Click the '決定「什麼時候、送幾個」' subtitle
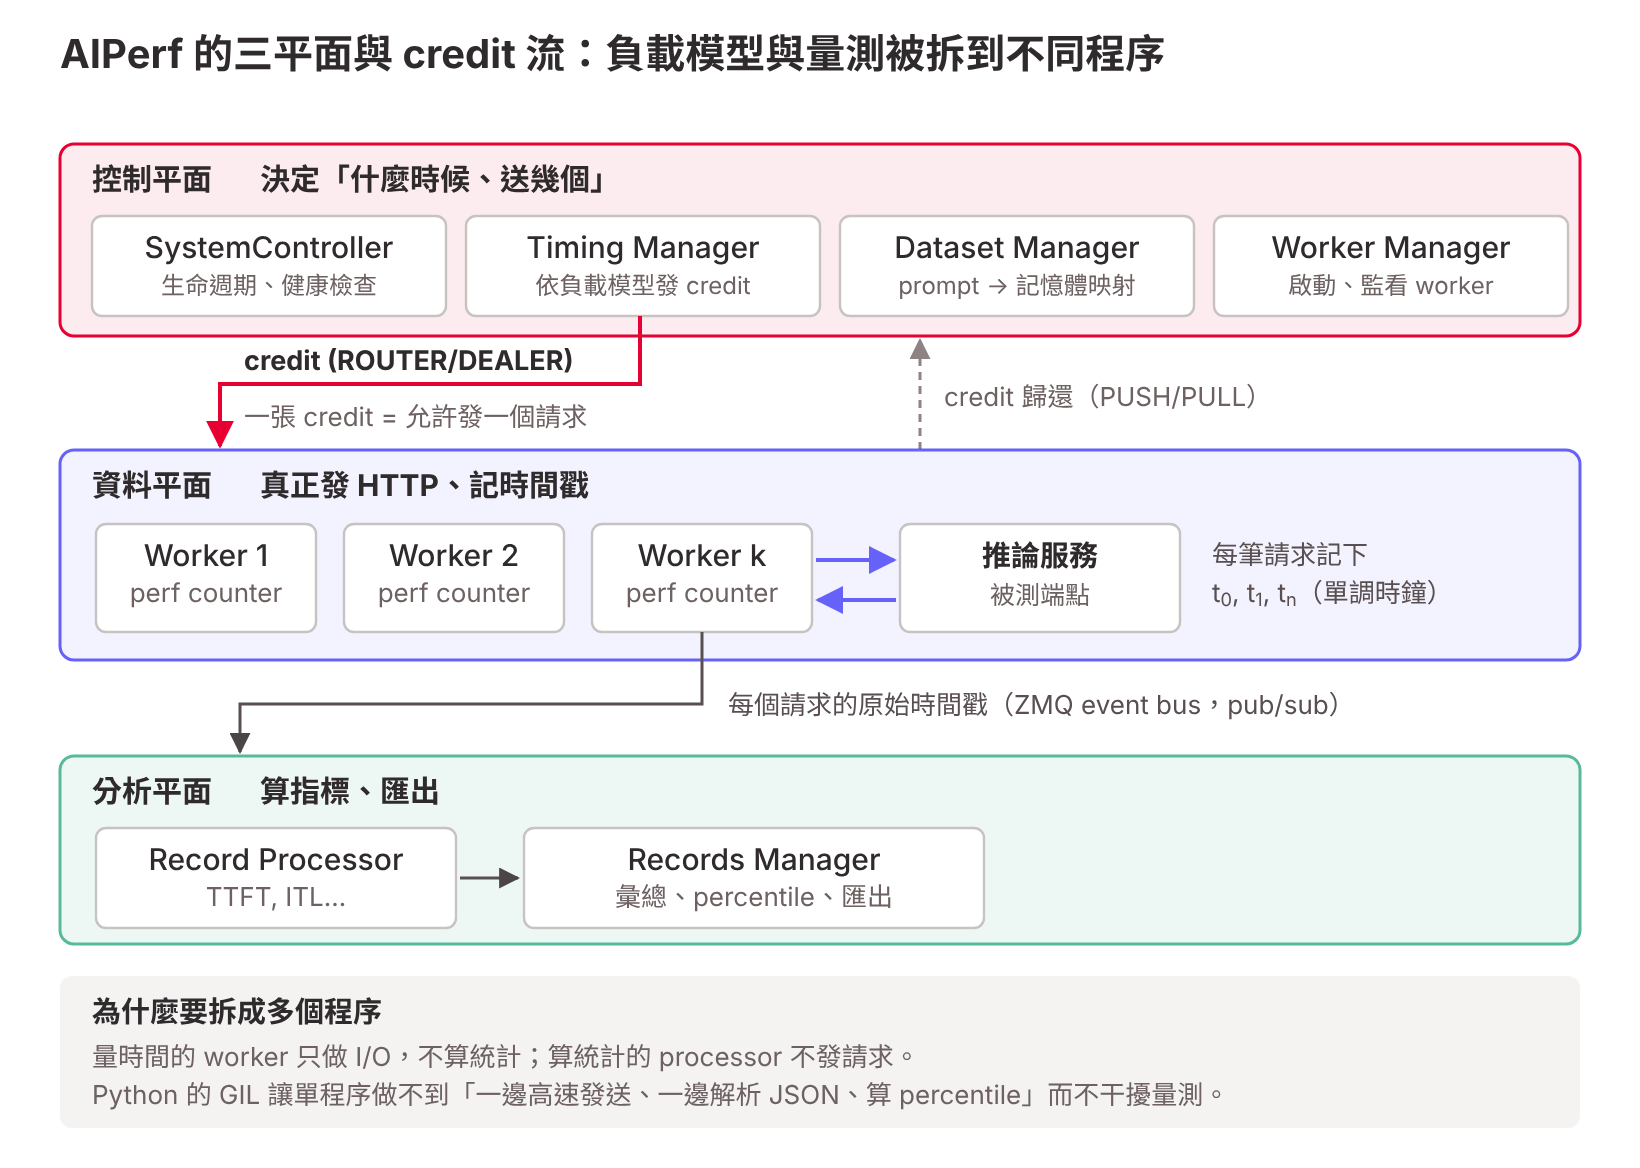 [434, 180]
